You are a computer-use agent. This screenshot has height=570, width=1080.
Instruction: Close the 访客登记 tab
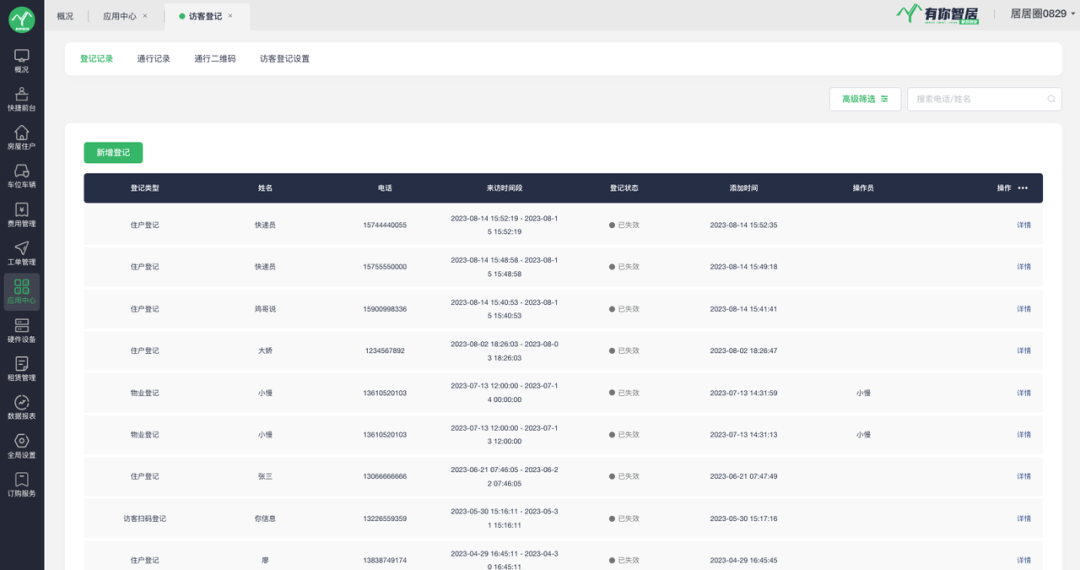pyautogui.click(x=230, y=16)
